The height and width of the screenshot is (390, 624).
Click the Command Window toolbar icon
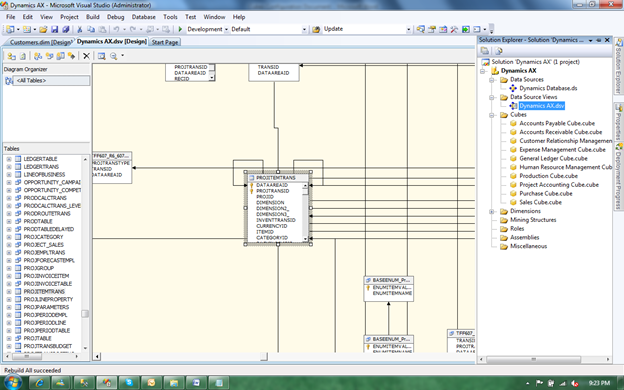point(476,29)
